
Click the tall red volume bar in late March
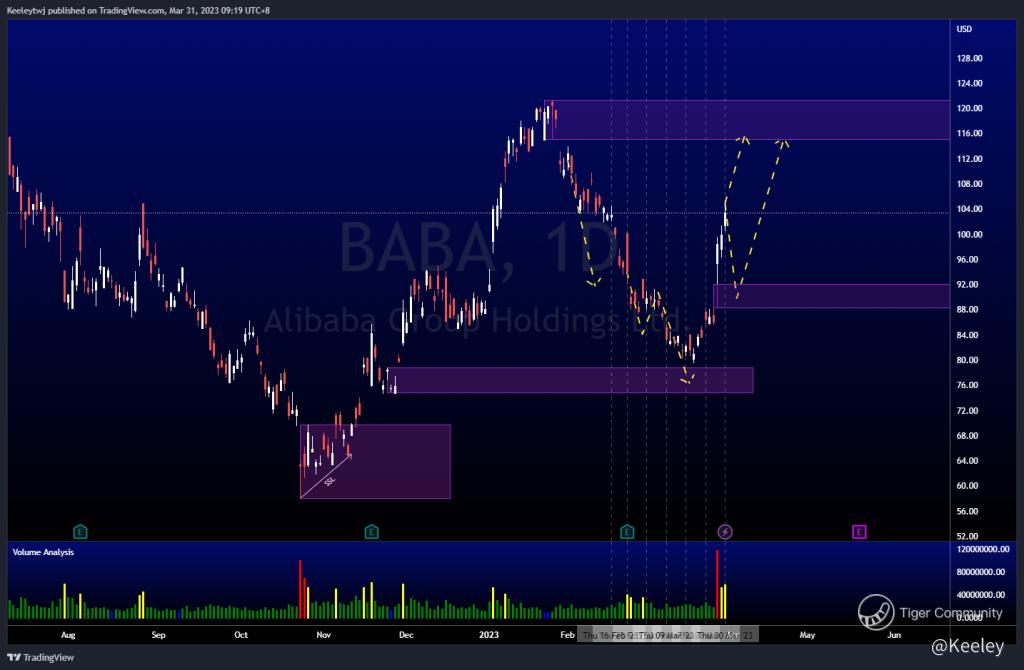[717, 584]
